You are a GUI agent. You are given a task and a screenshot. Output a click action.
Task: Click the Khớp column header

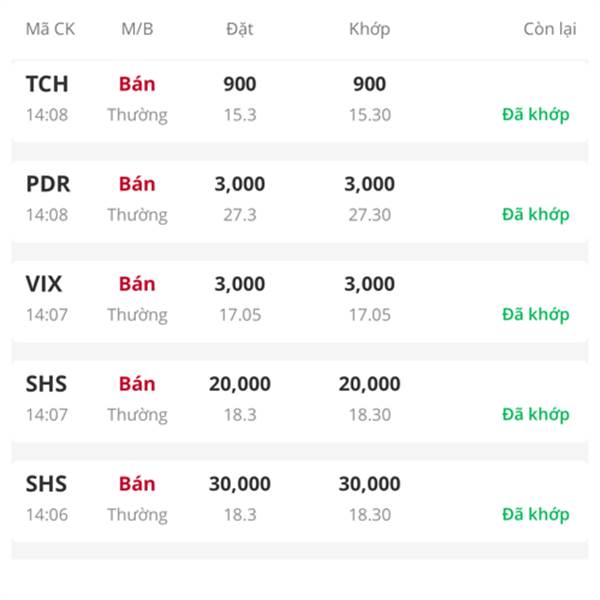point(369,28)
